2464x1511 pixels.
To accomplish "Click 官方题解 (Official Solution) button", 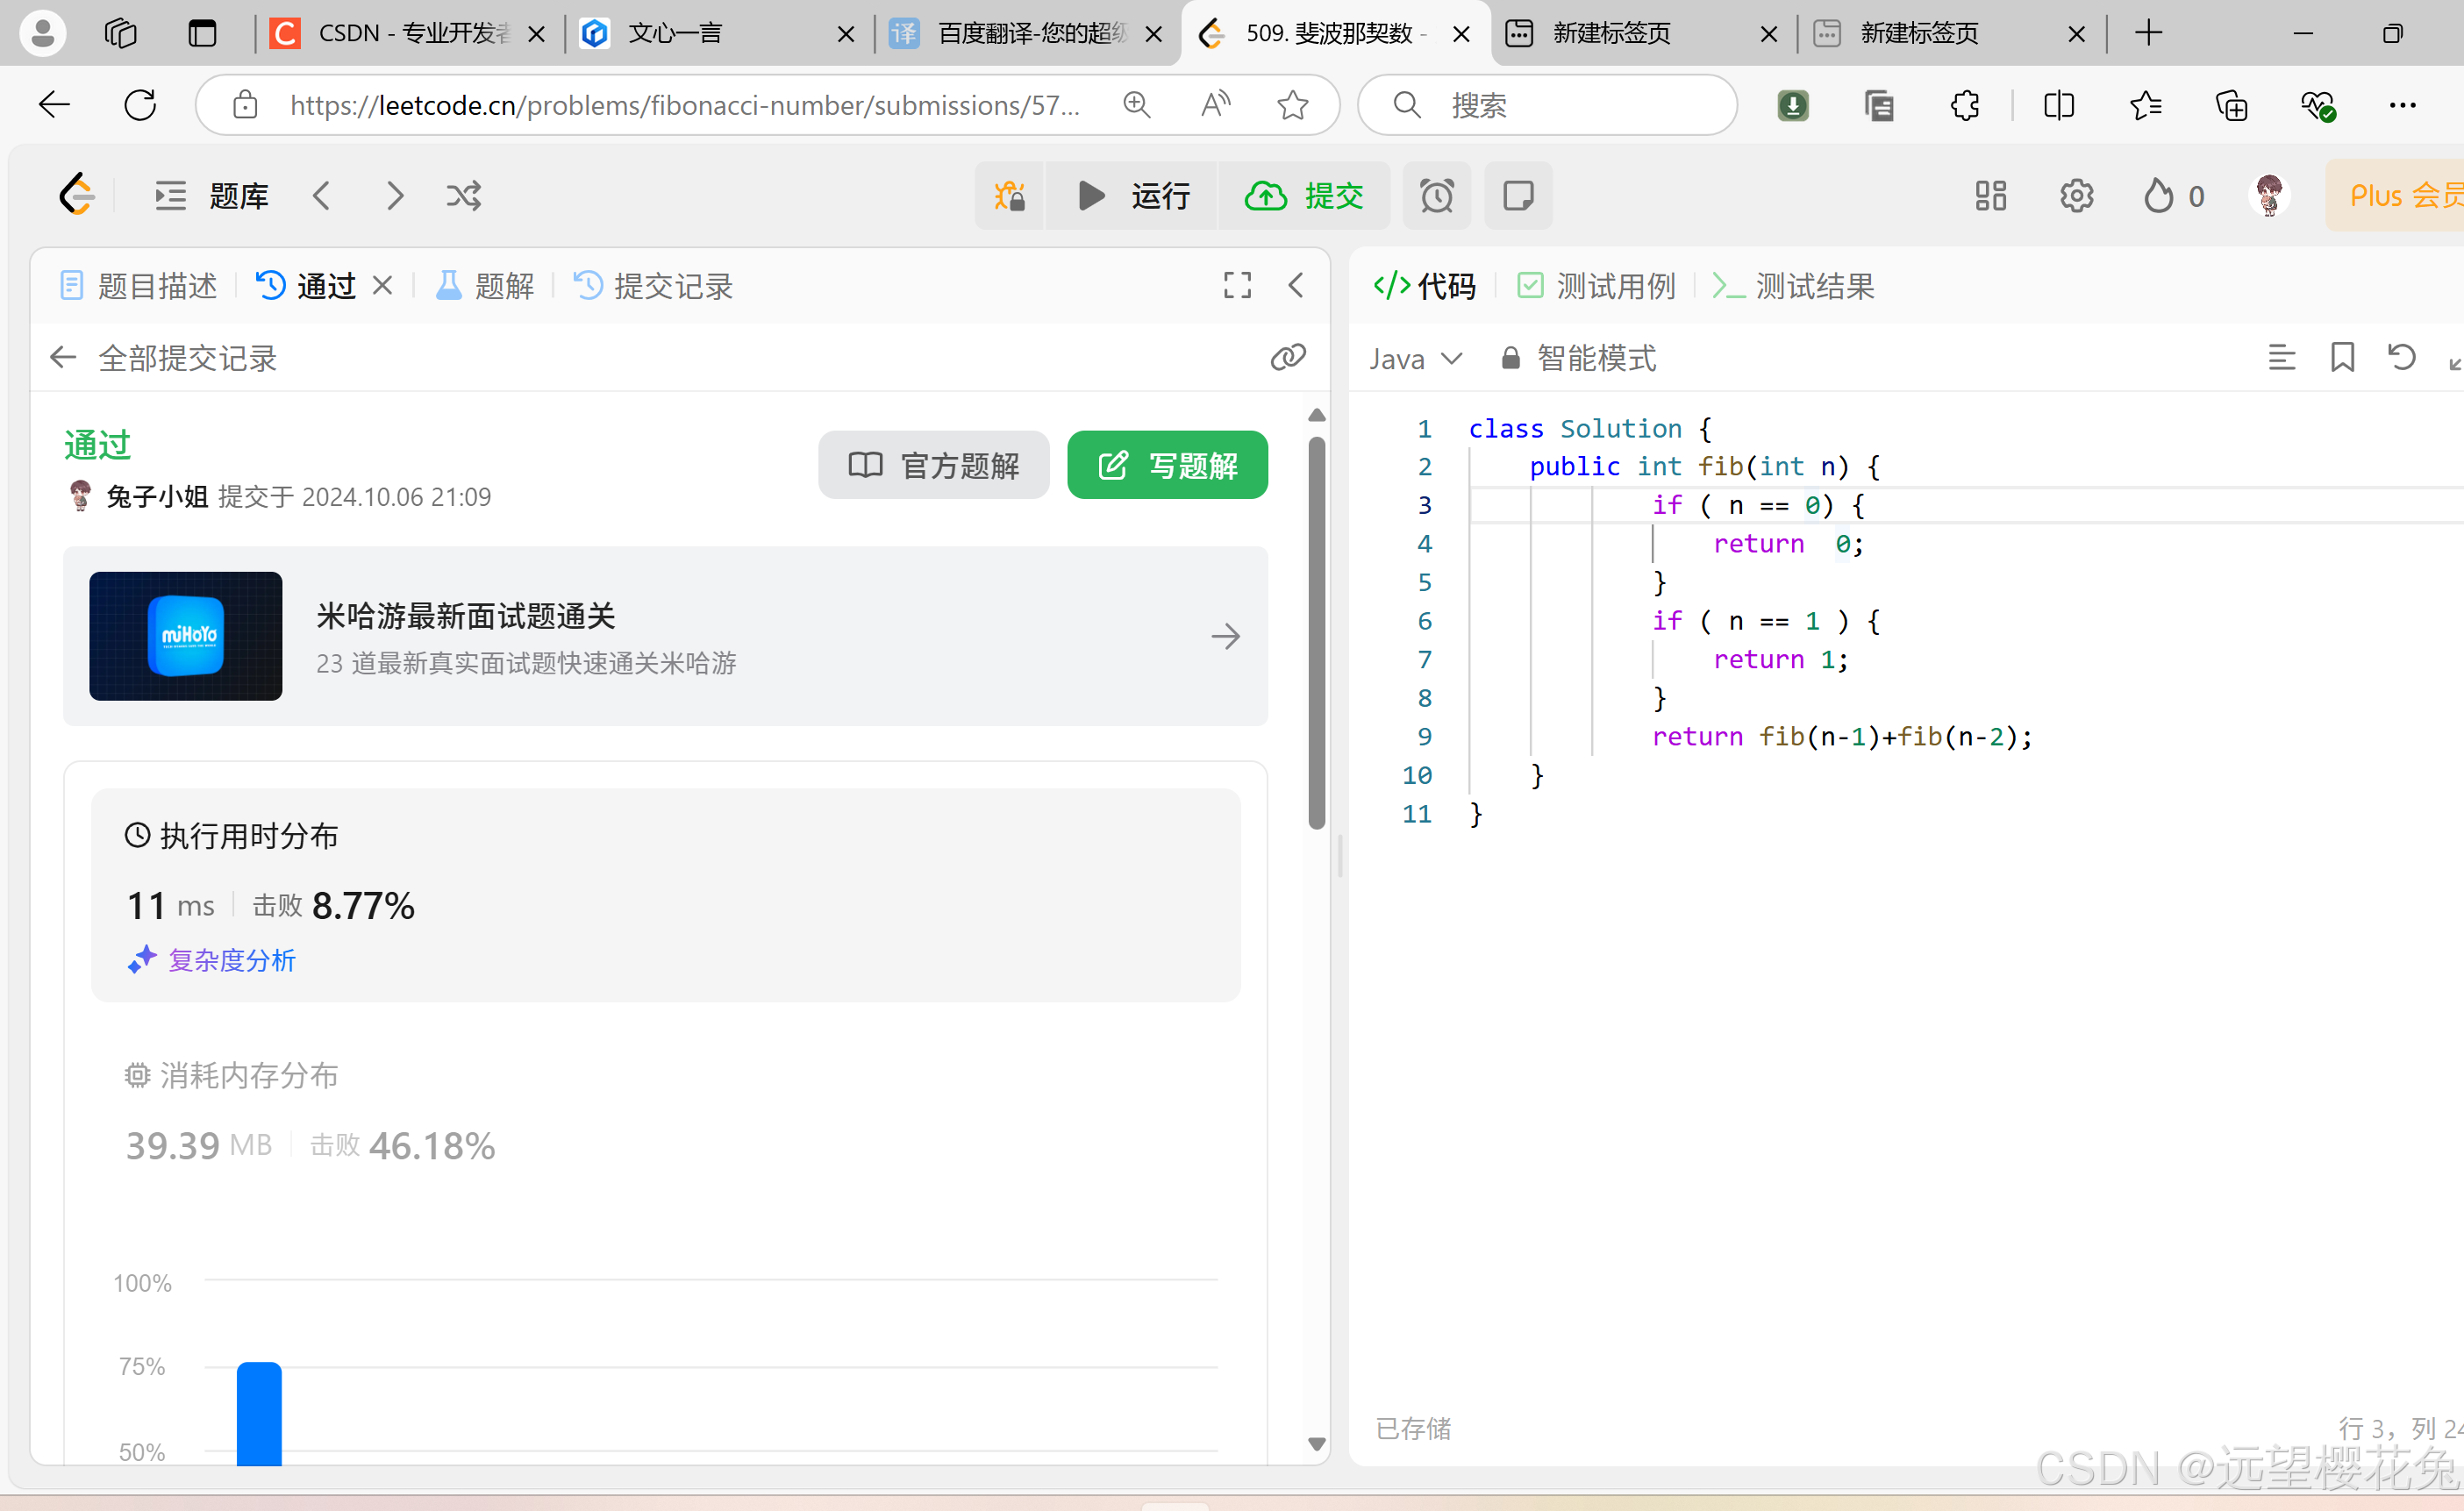I will [934, 467].
